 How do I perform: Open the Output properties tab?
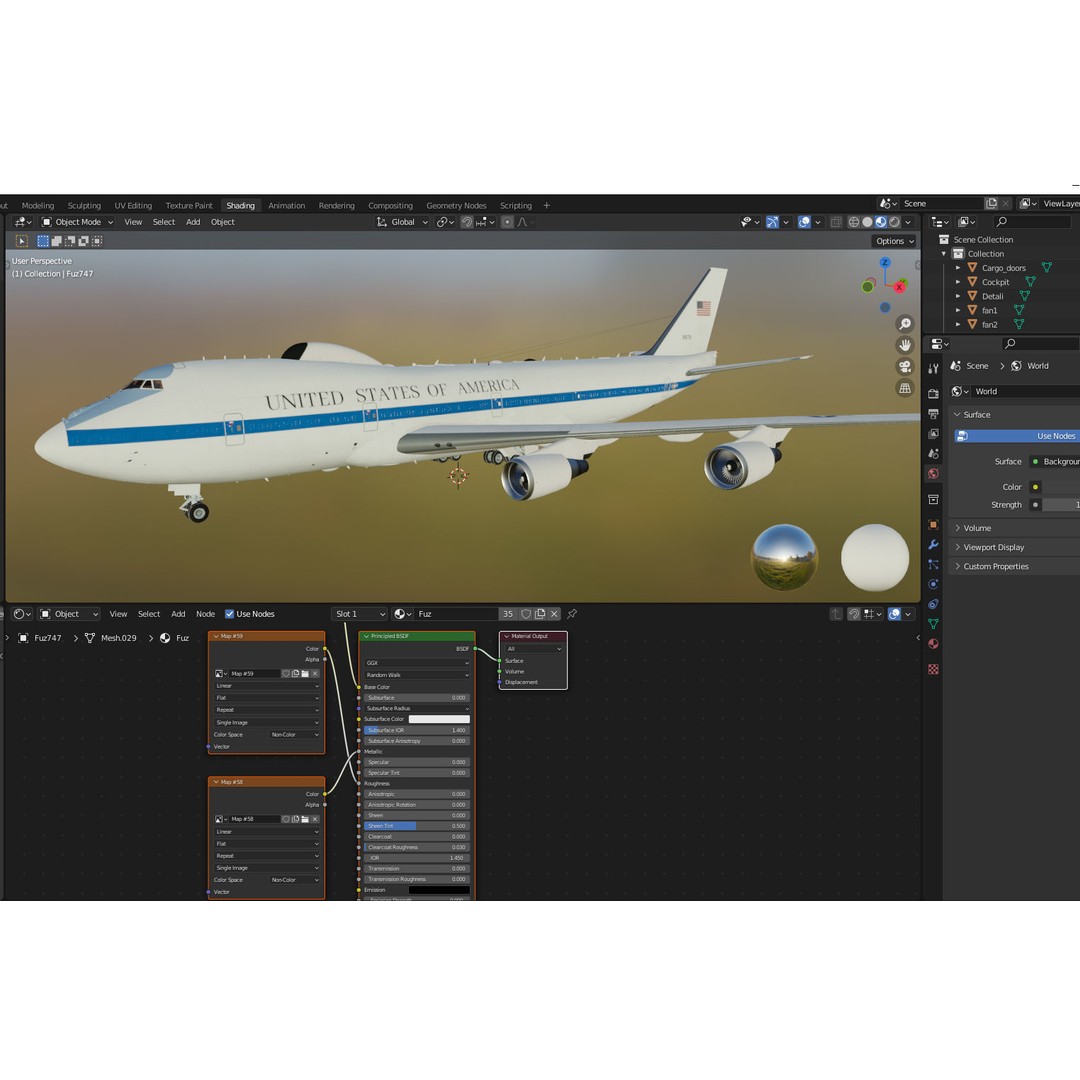933,414
